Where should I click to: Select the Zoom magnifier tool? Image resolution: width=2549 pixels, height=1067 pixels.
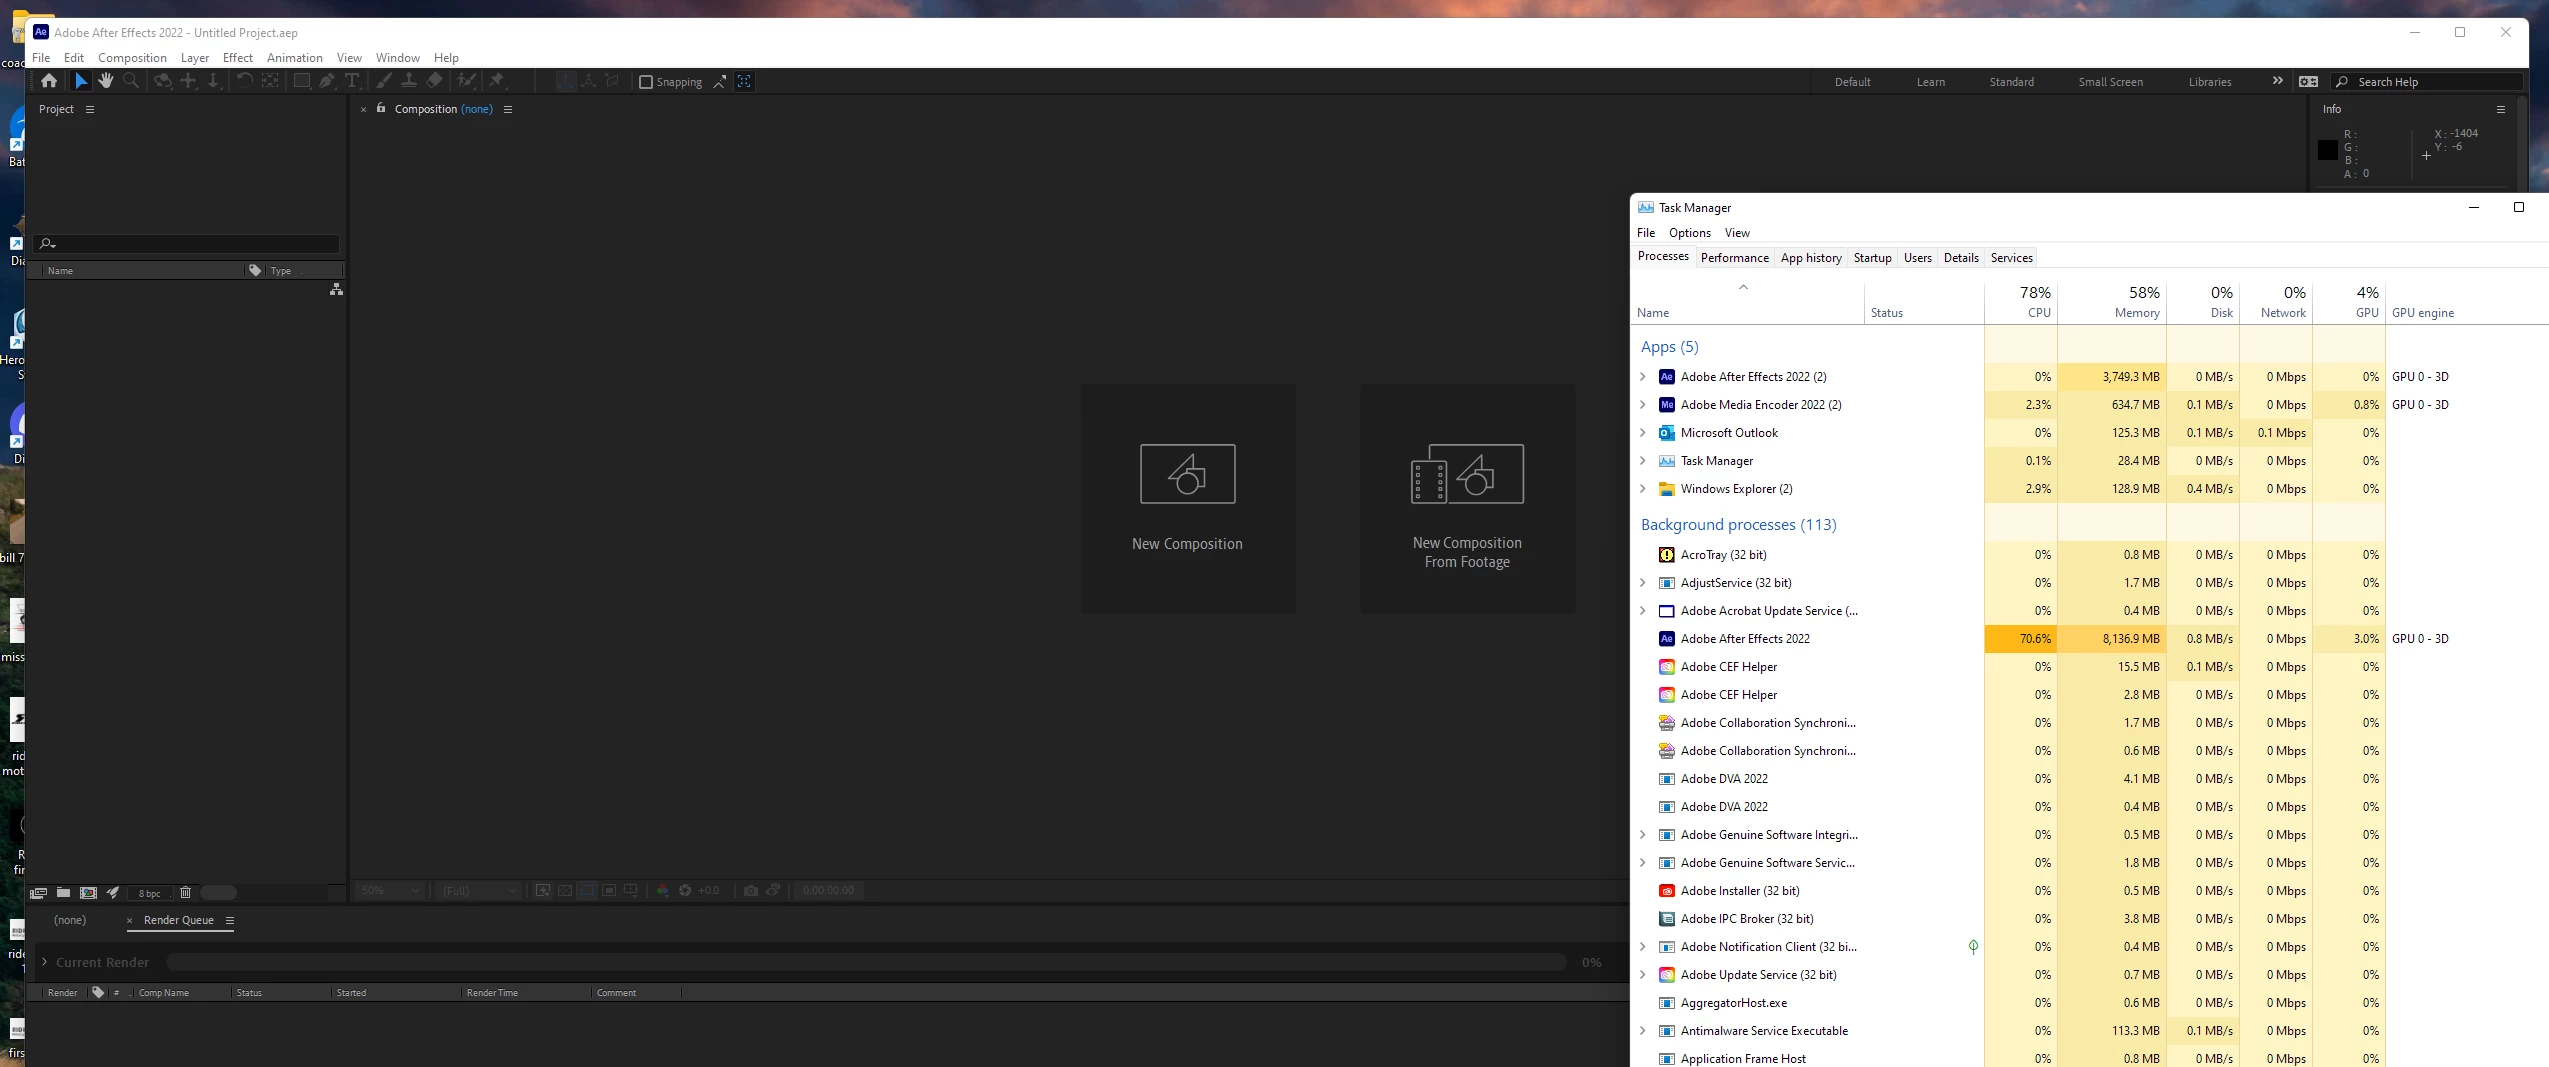point(130,81)
